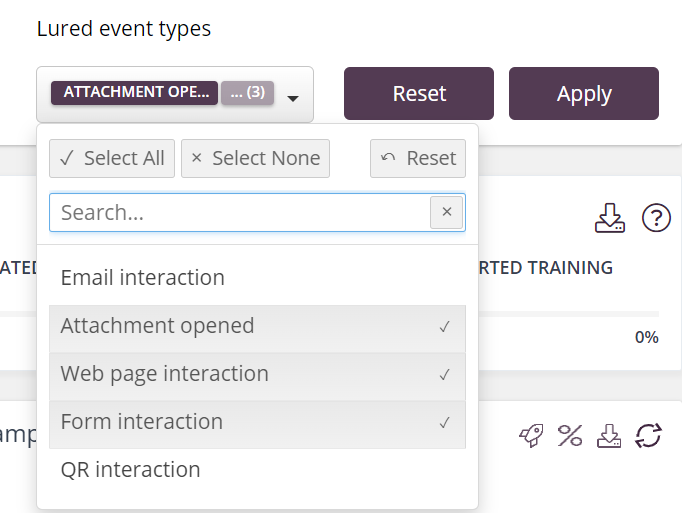Click the Select None button

(x=255, y=158)
